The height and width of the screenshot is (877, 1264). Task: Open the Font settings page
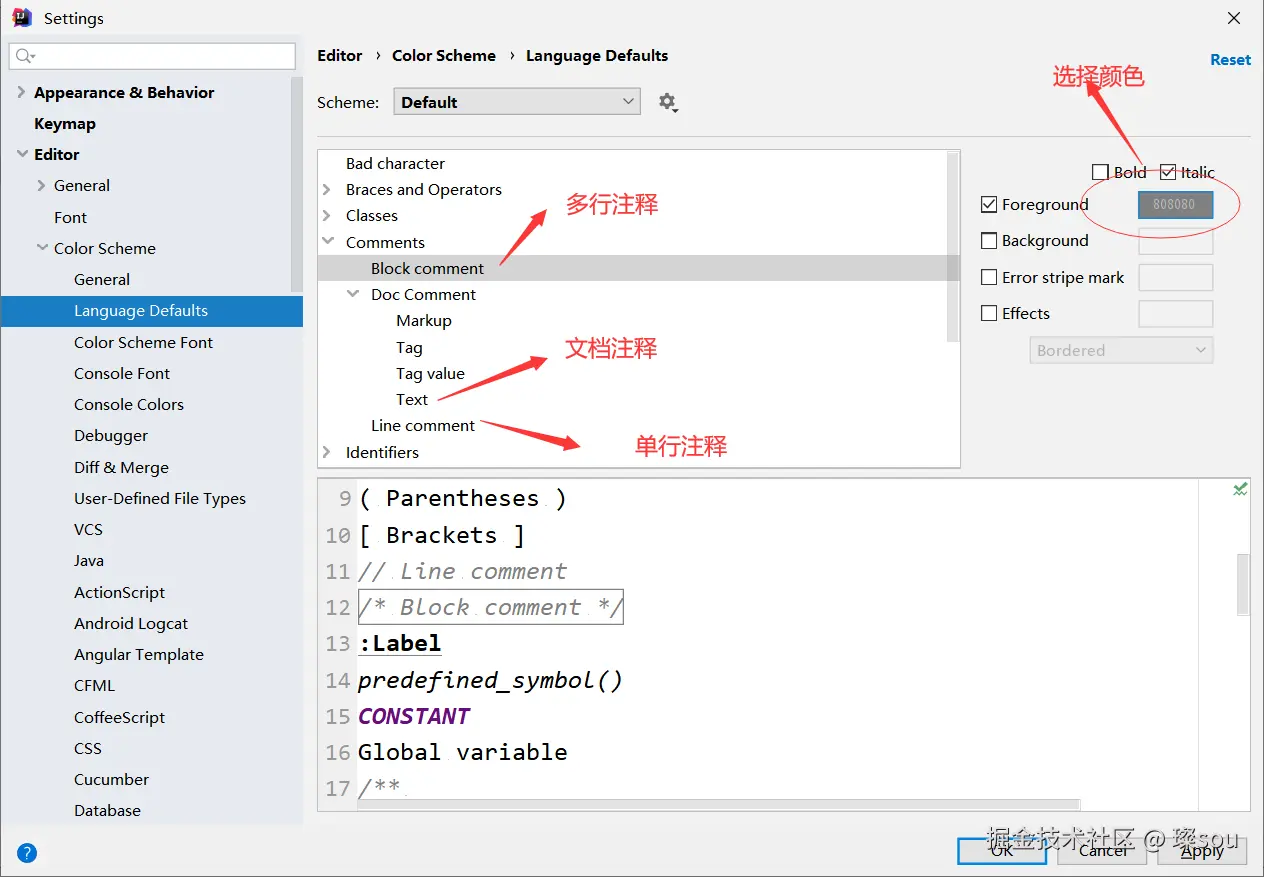click(x=70, y=217)
